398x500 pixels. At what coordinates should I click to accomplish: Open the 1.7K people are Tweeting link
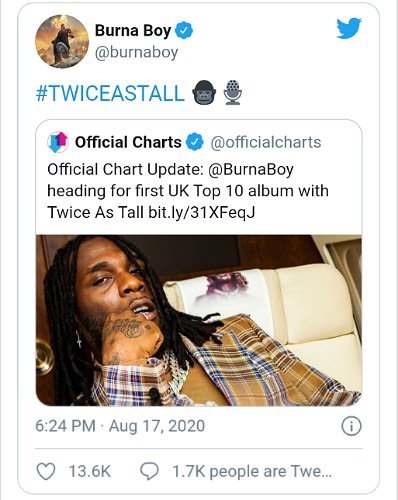[252, 471]
